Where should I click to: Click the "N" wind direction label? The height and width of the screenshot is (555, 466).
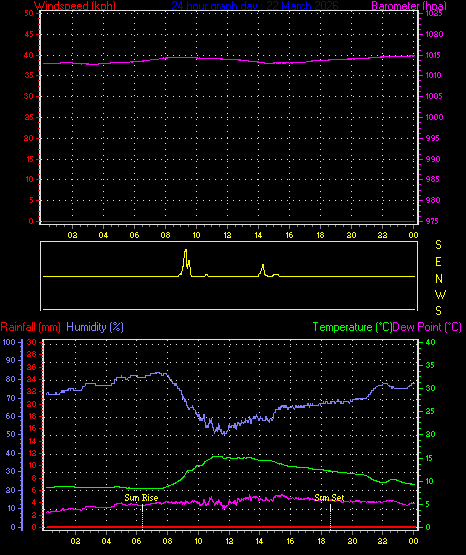tap(439, 279)
